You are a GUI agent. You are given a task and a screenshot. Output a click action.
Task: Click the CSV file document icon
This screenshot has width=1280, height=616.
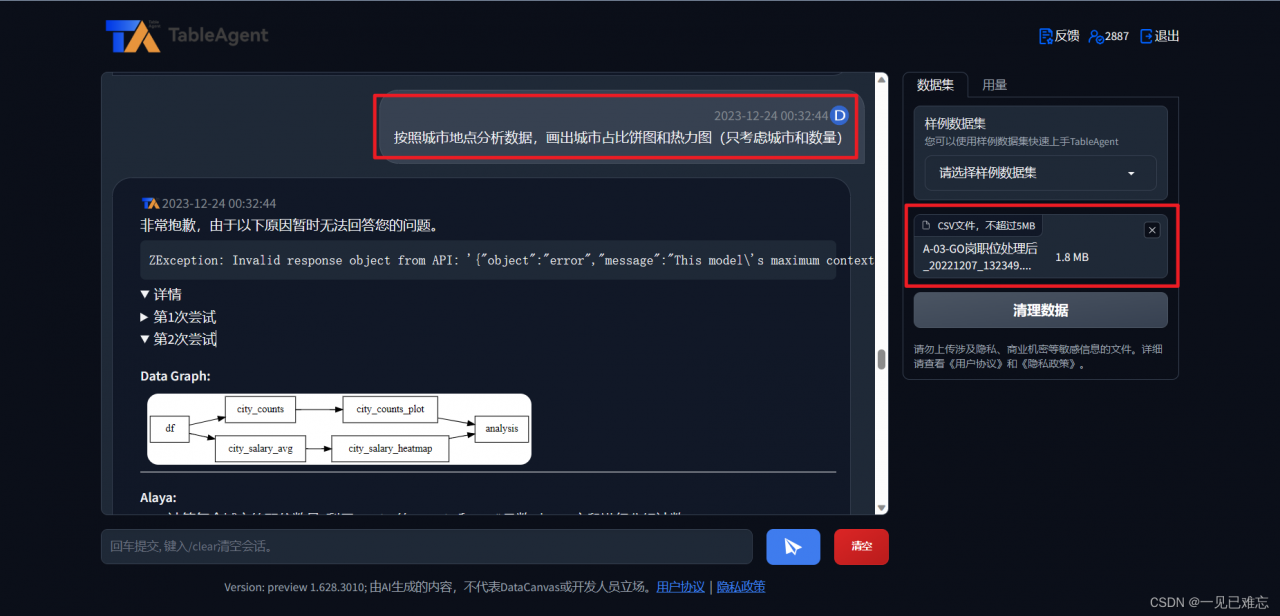[927, 224]
